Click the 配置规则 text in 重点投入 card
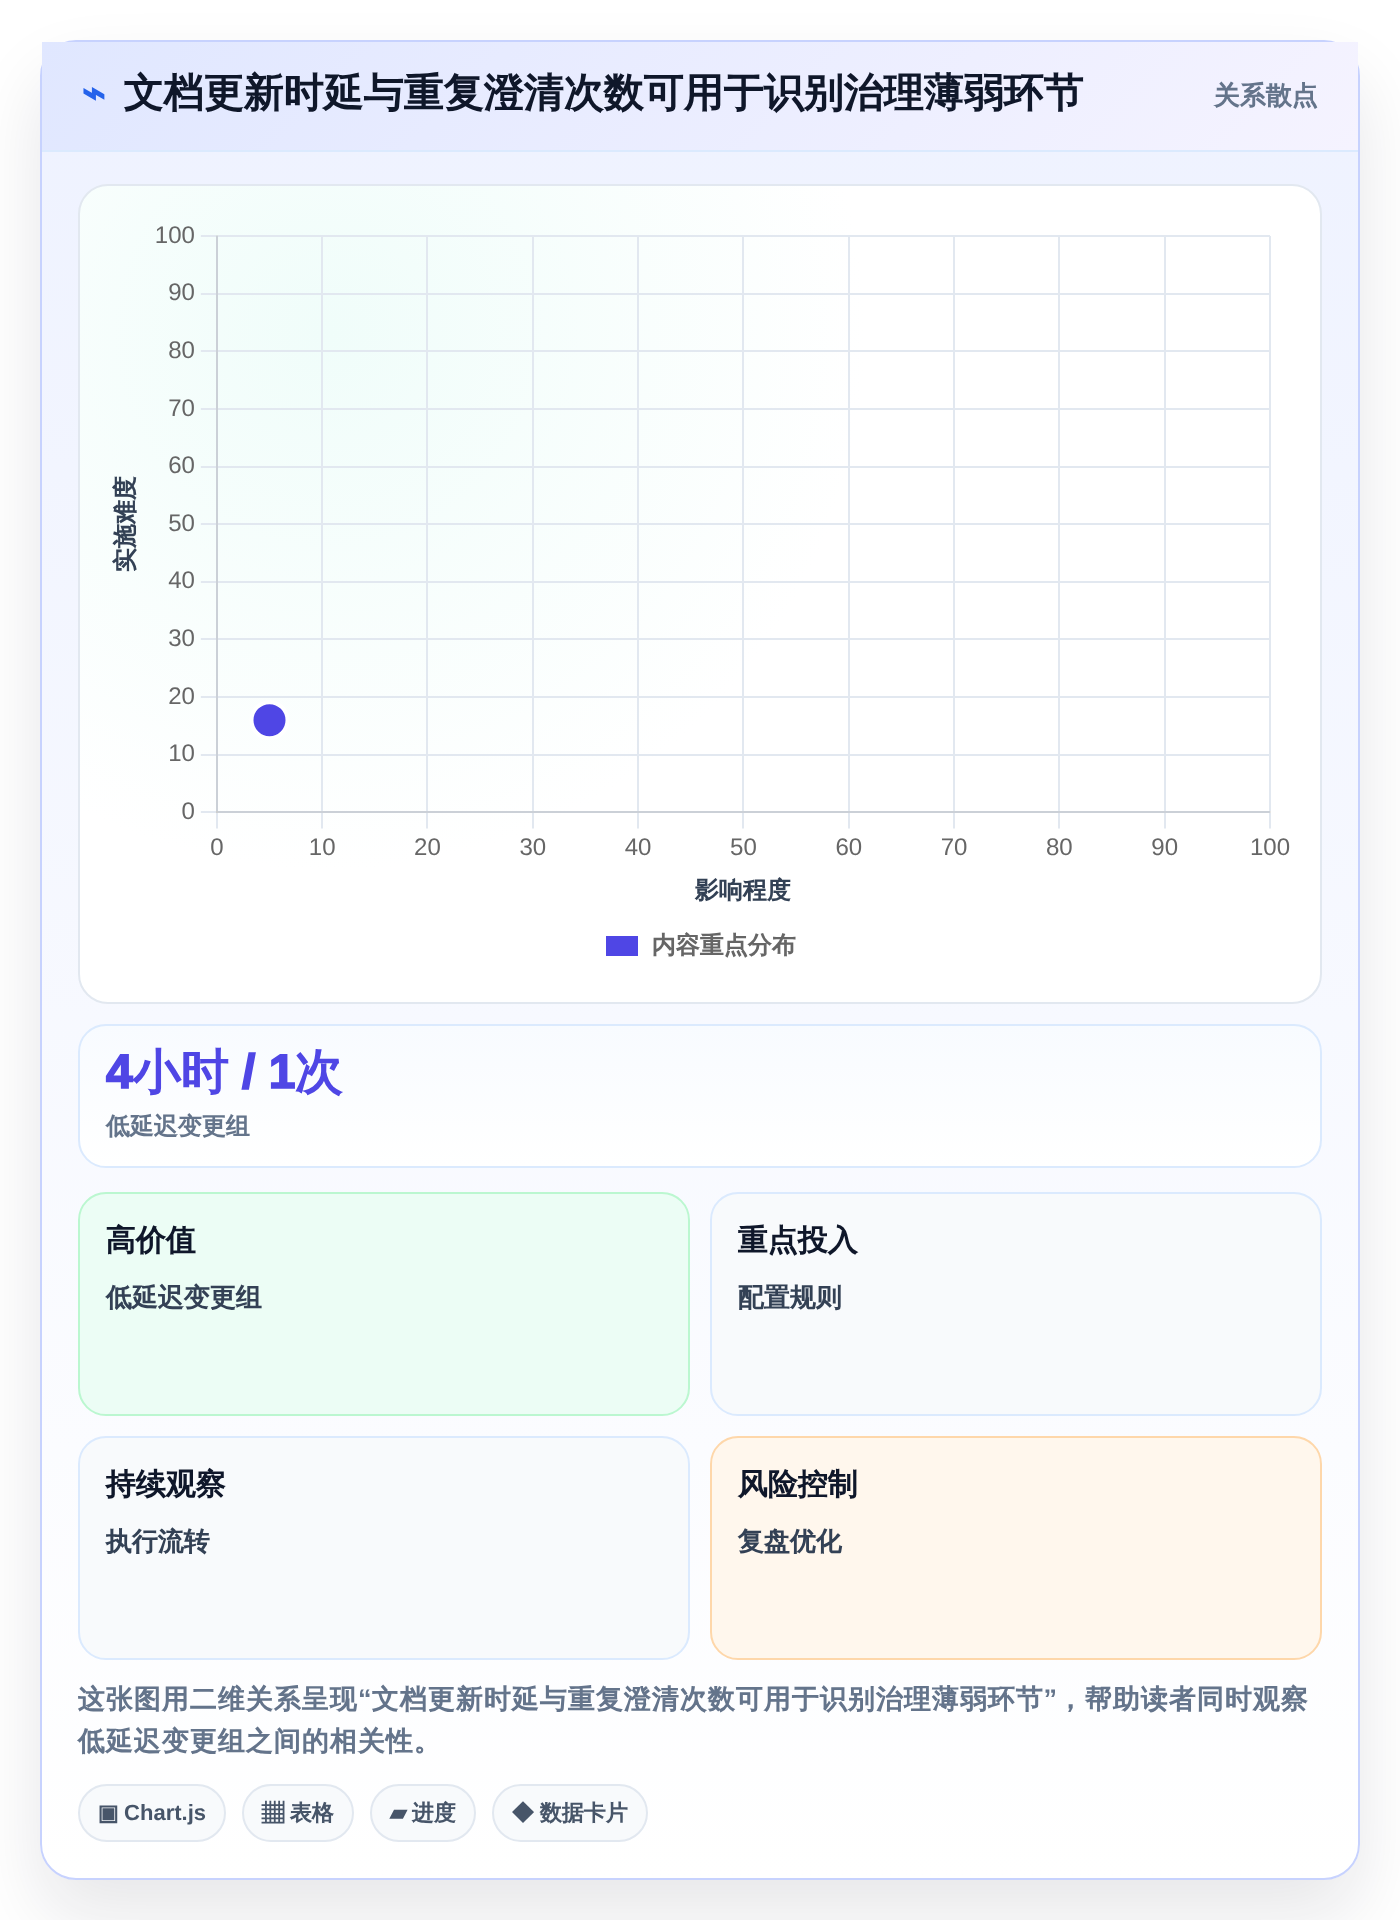 (790, 1298)
